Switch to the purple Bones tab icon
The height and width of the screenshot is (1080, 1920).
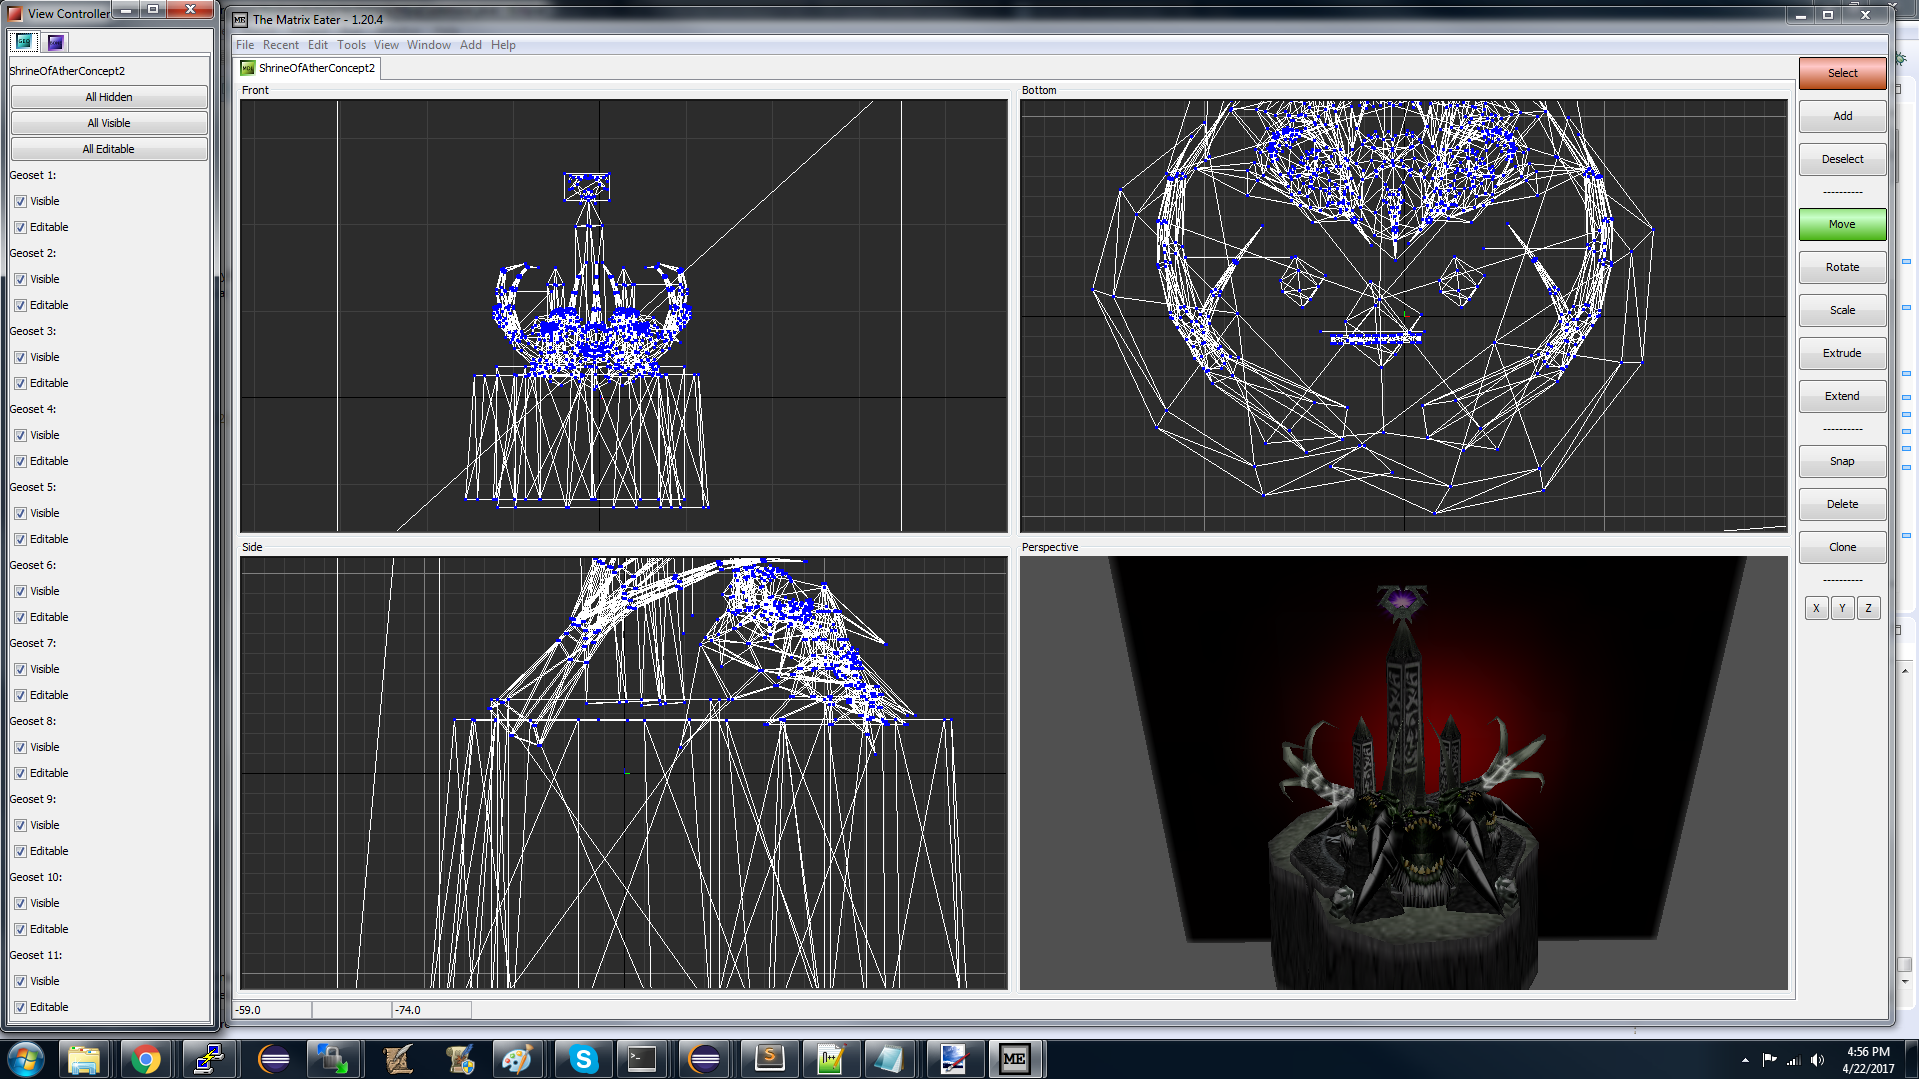56,42
